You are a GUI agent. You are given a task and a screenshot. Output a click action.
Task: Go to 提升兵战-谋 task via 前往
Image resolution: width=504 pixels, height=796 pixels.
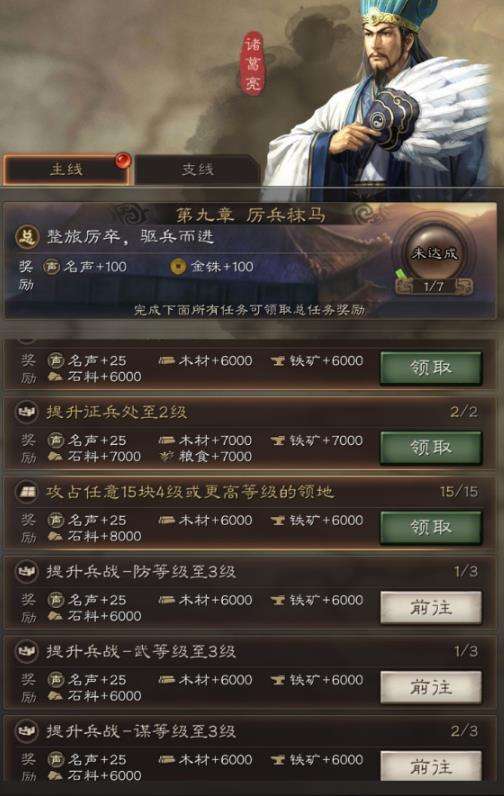[430, 766]
